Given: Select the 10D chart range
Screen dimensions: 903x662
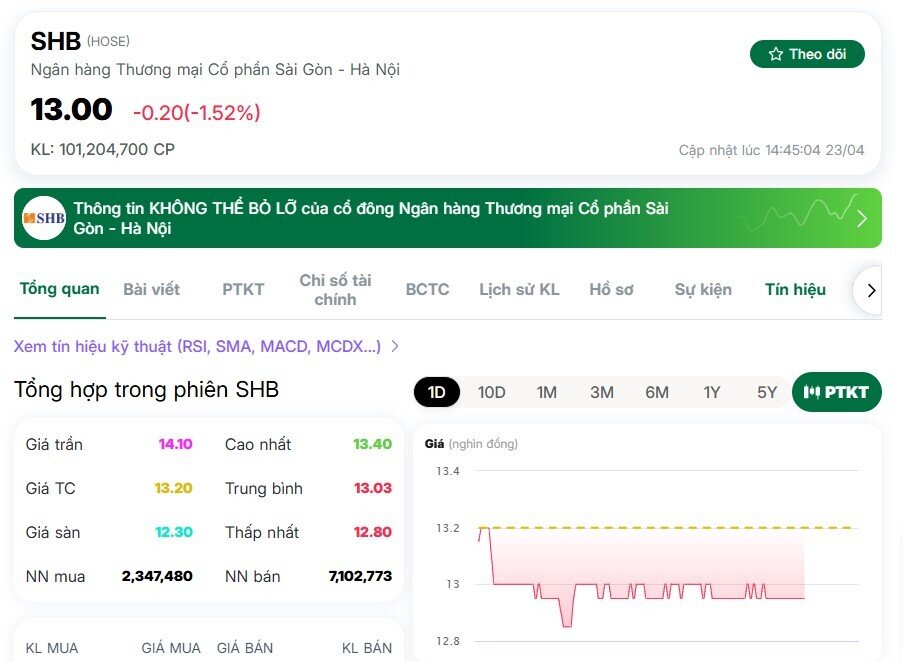Looking at the screenshot, I should point(491,392).
